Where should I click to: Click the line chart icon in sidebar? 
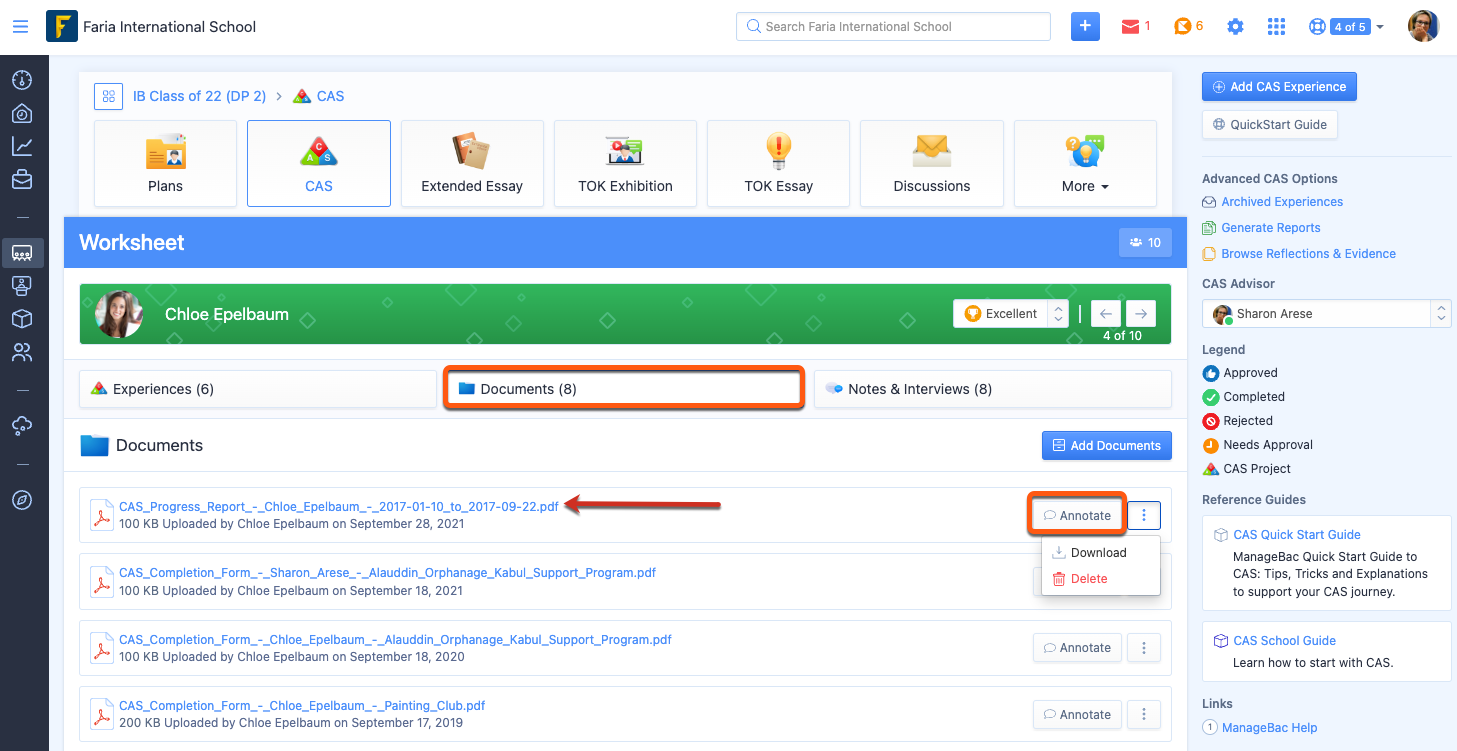[22, 147]
